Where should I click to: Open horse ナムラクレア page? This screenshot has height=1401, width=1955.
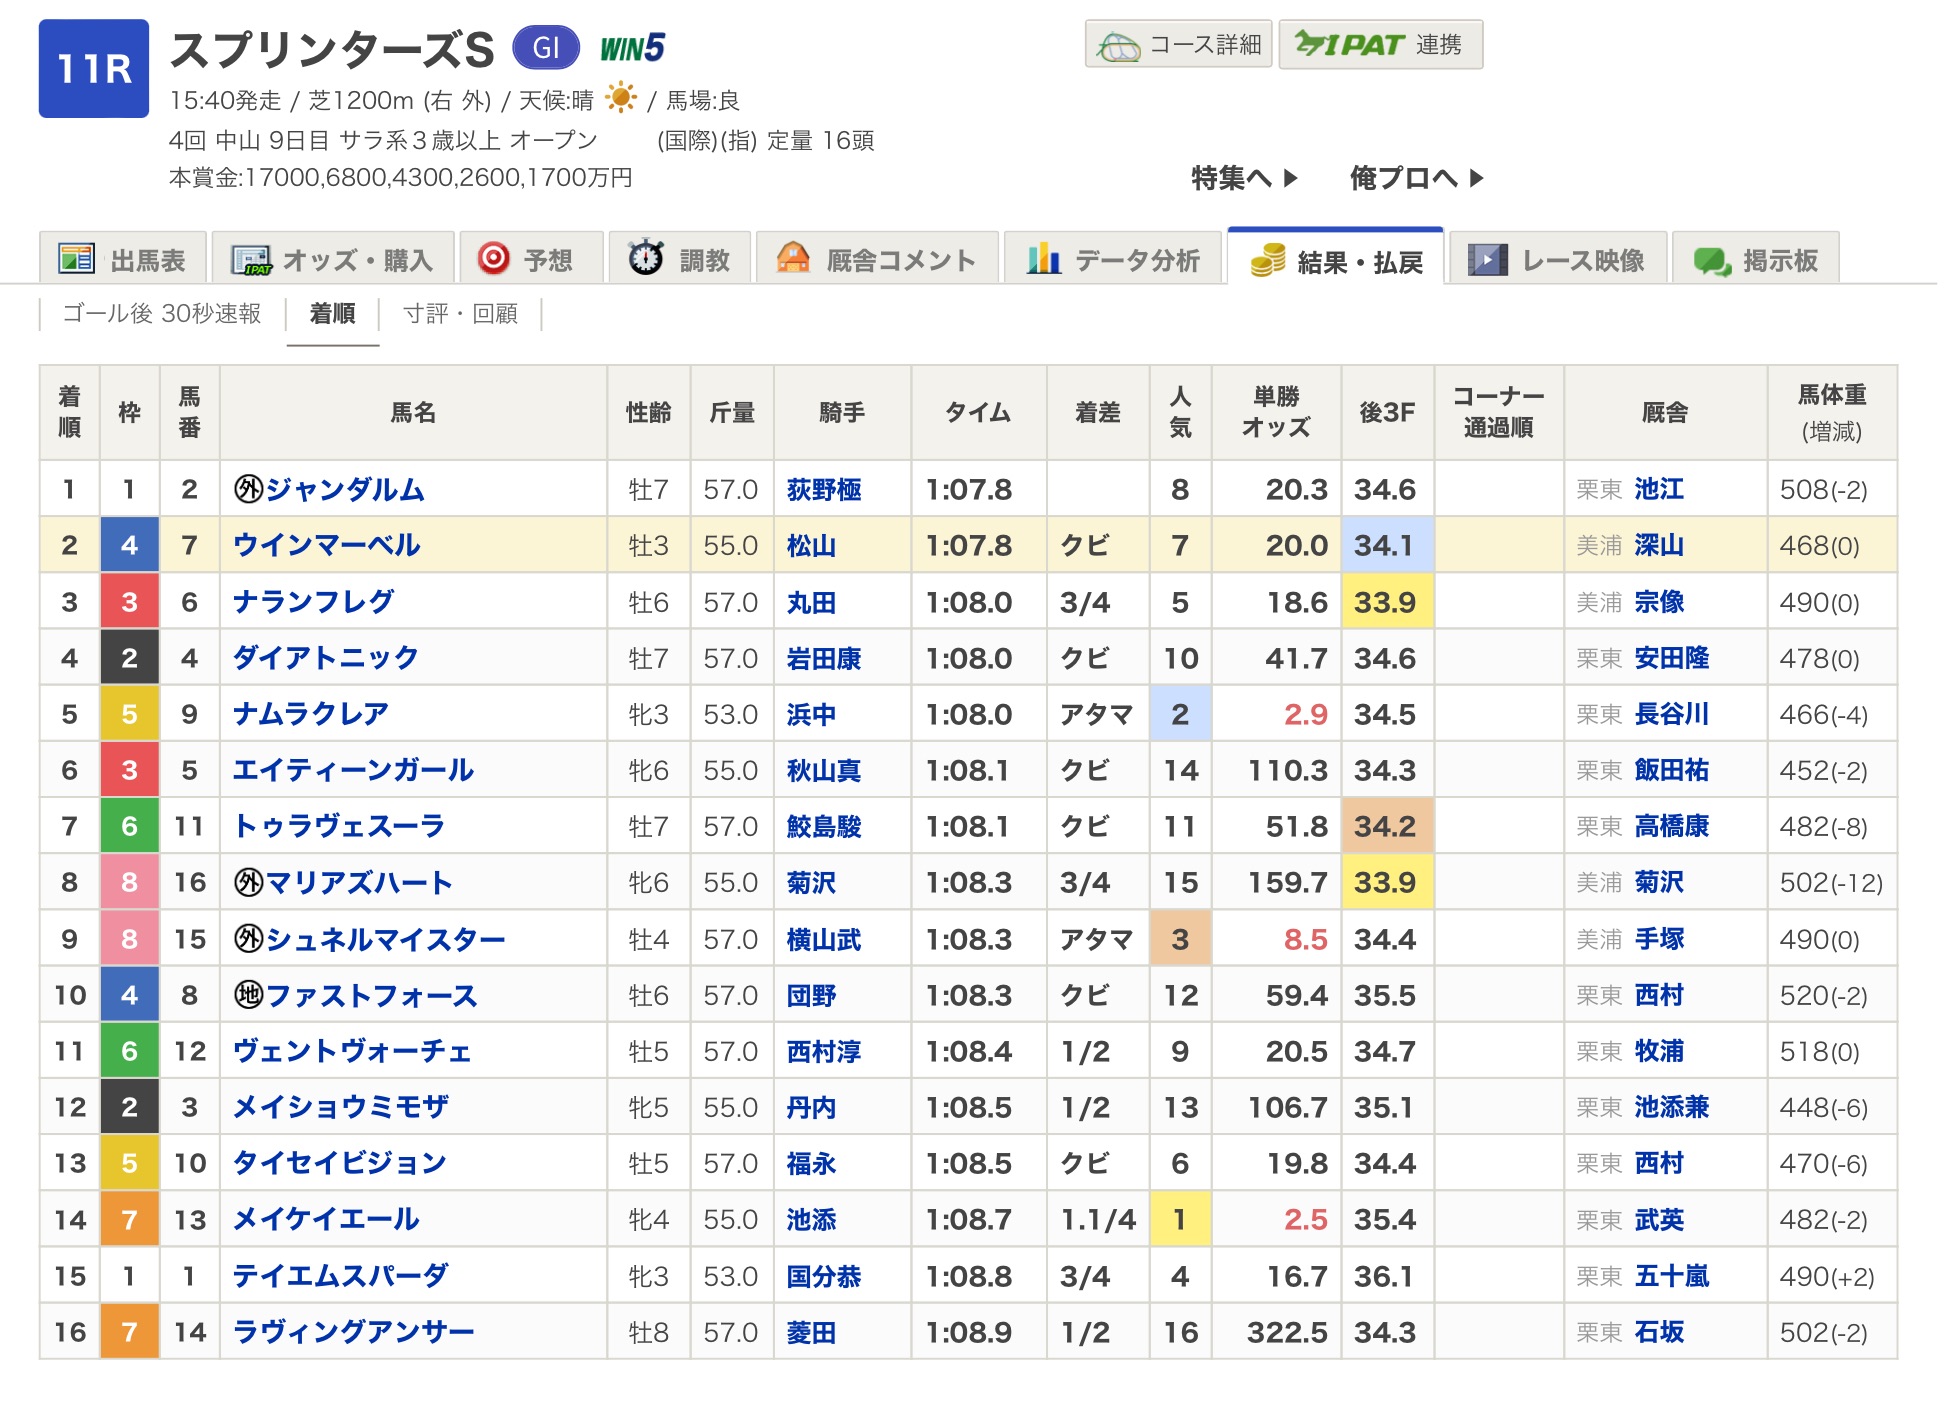[x=310, y=714]
